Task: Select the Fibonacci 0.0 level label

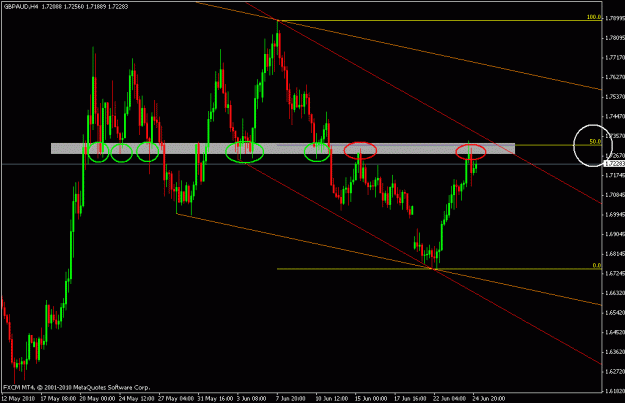Action: click(597, 265)
